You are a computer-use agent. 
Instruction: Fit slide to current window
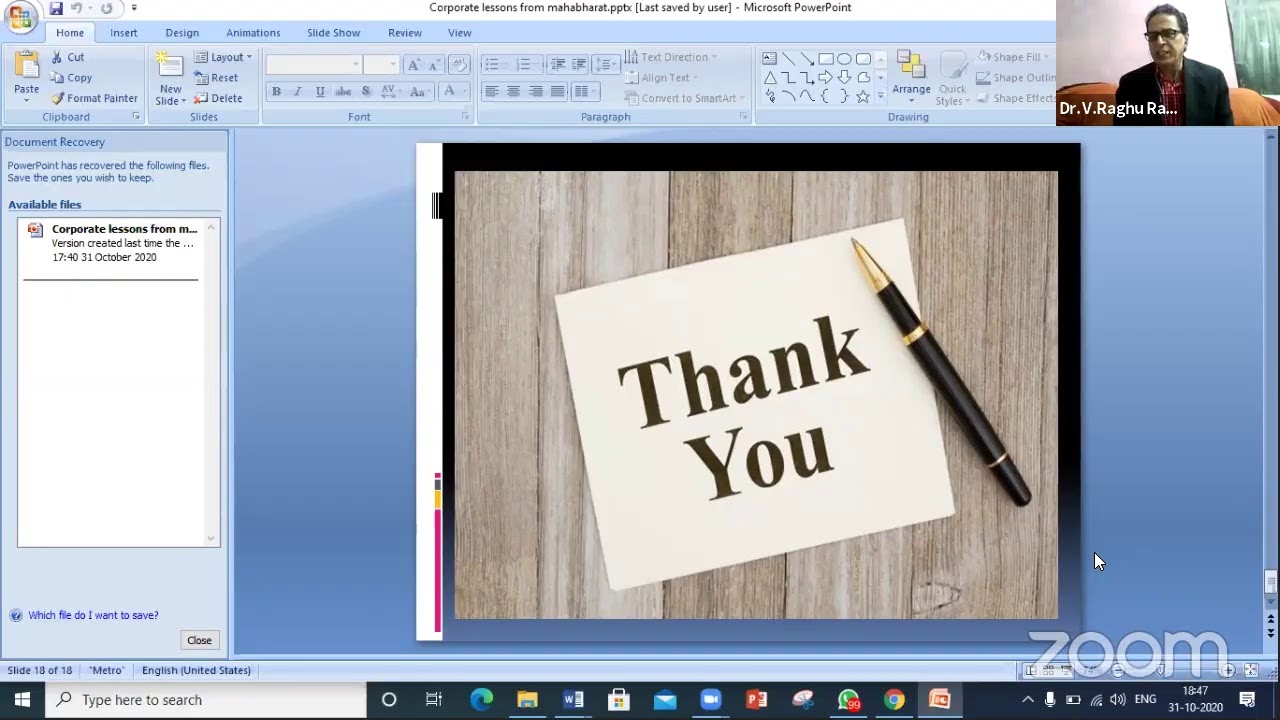1251,671
